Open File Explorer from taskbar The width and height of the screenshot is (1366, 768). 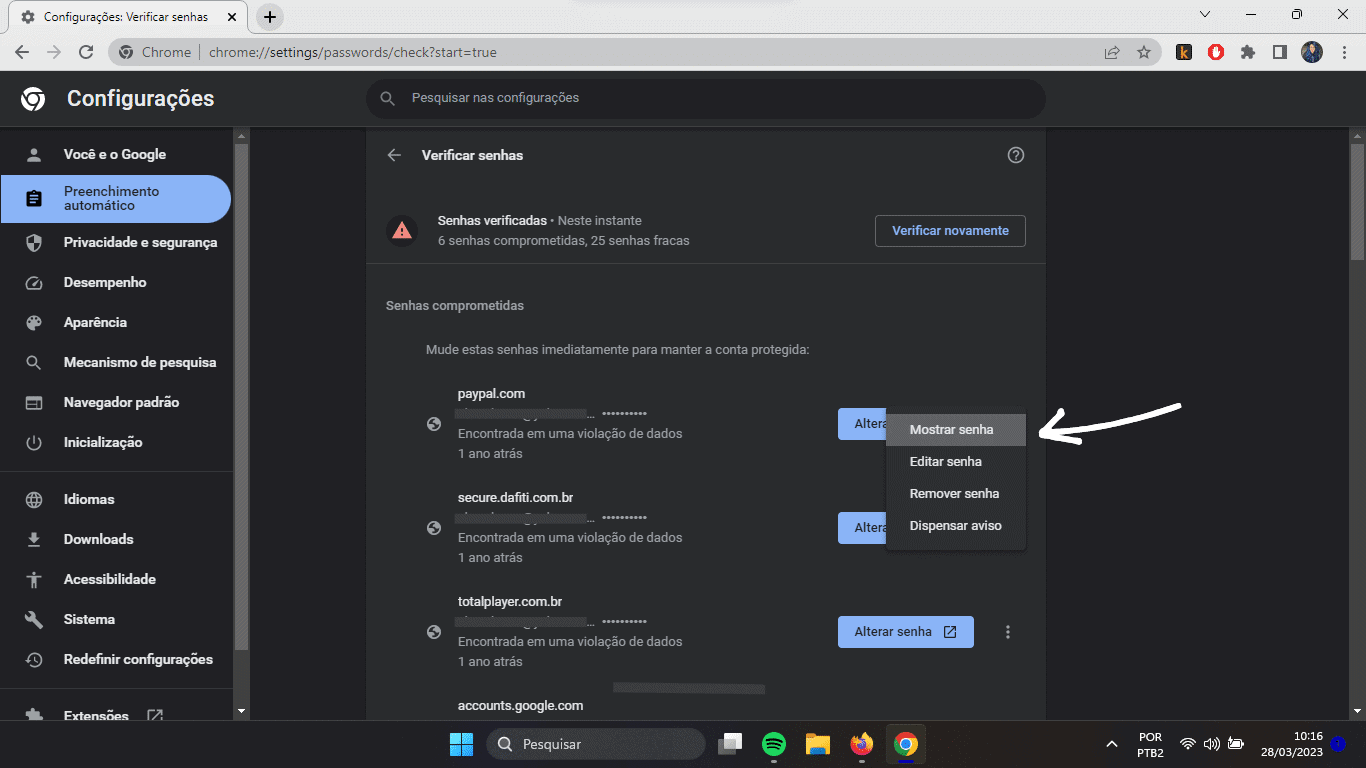[818, 744]
